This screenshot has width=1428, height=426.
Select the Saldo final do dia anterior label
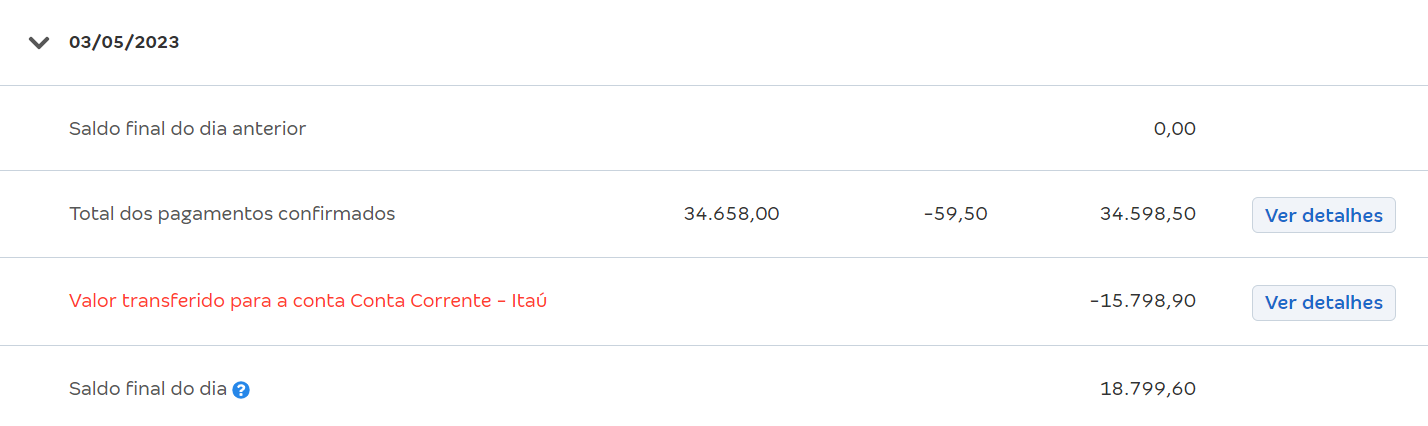pos(187,128)
